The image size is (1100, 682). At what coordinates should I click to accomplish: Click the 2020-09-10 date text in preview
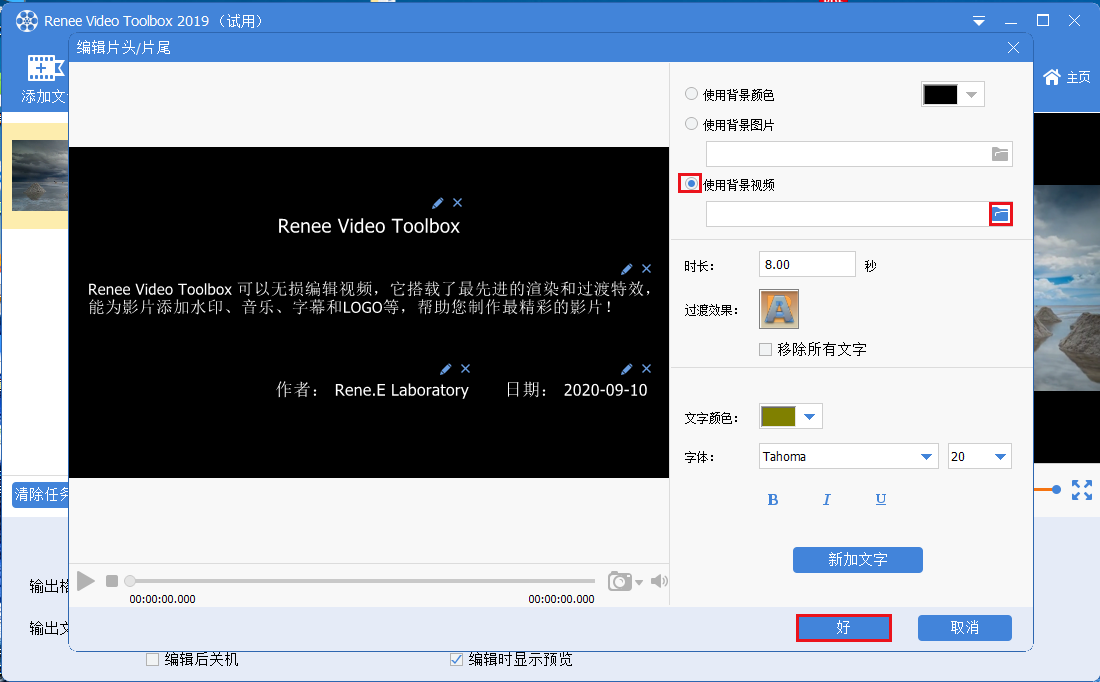605,390
